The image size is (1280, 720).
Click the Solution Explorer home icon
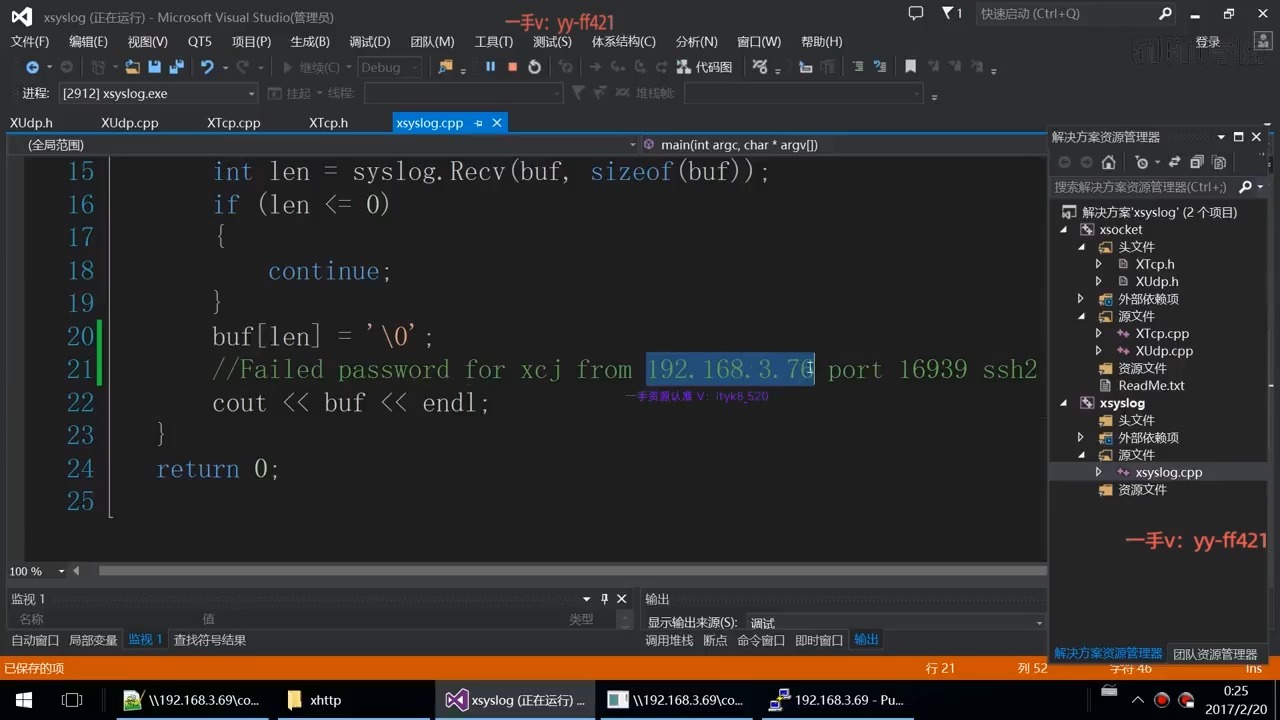pos(1108,162)
